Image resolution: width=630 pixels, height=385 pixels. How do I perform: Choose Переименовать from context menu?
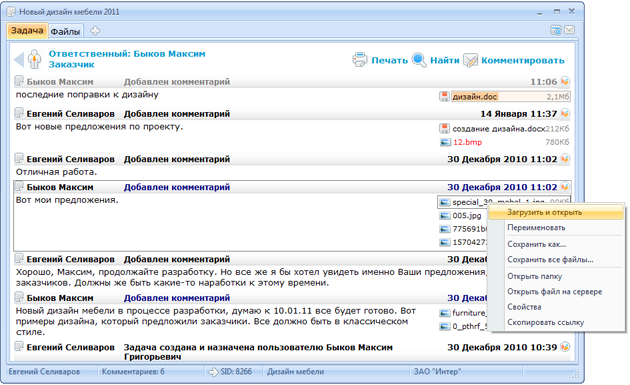(556, 227)
